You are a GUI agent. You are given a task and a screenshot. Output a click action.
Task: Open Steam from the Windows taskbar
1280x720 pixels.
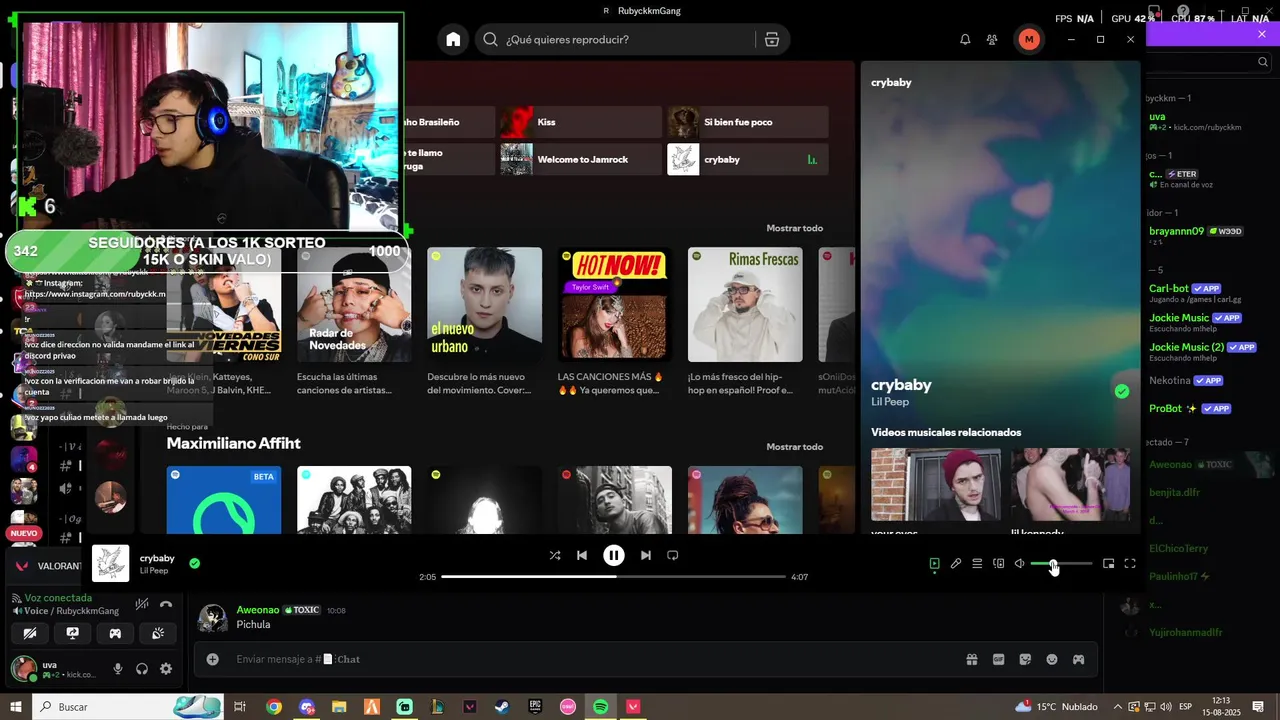coord(502,706)
